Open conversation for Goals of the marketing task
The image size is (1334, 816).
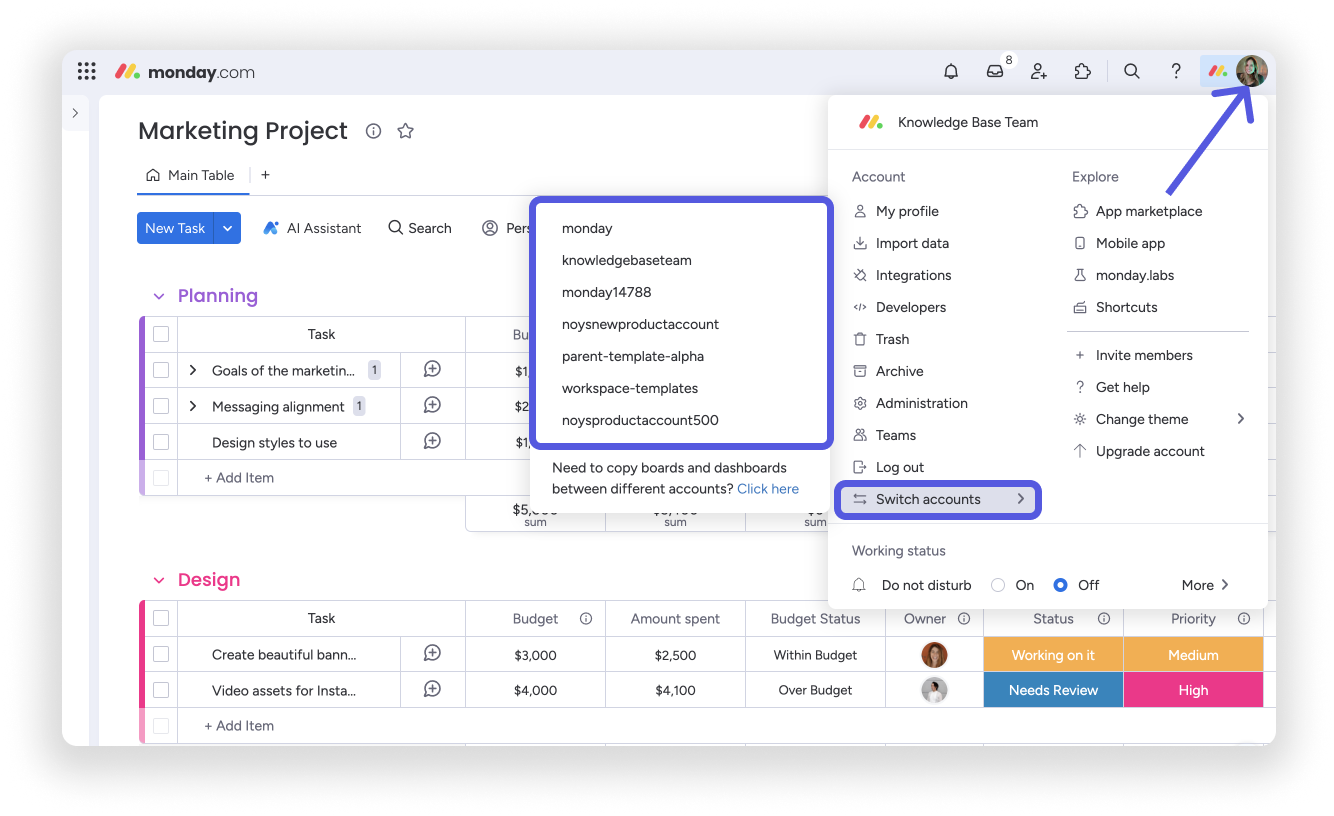click(x=432, y=370)
